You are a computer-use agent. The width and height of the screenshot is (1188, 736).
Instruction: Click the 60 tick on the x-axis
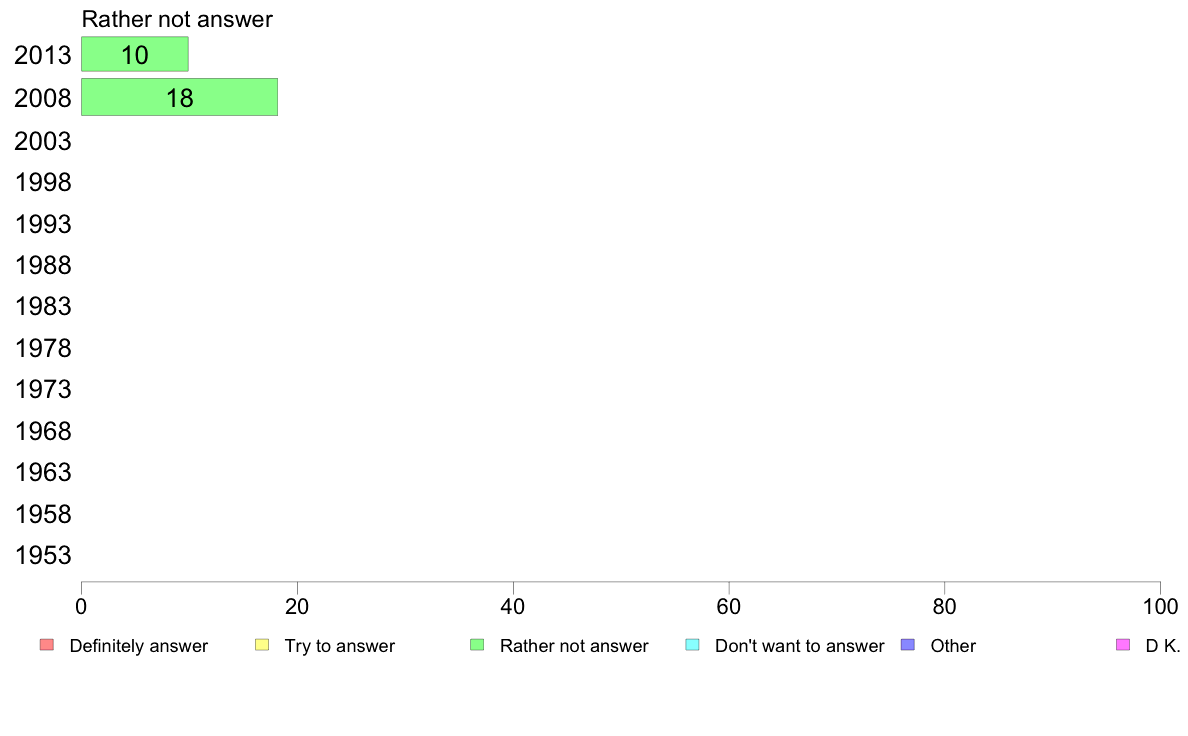pos(729,606)
